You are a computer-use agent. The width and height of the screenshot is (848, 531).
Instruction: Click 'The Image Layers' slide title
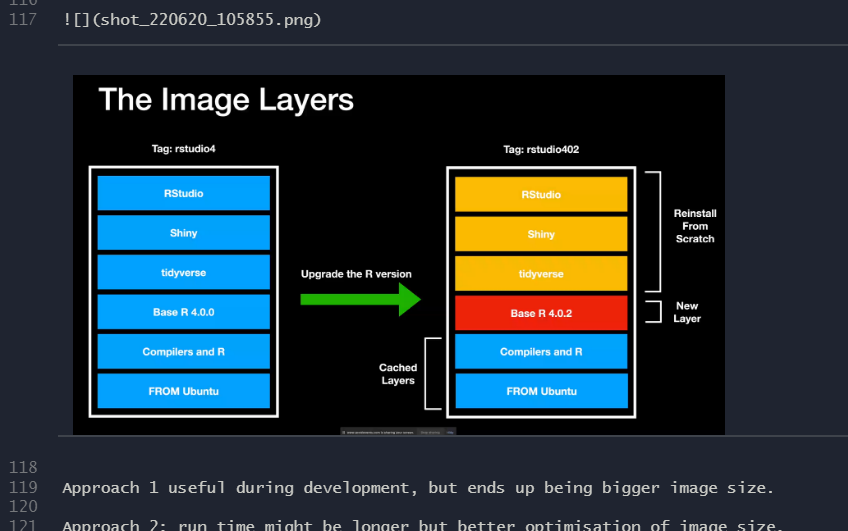(x=226, y=100)
